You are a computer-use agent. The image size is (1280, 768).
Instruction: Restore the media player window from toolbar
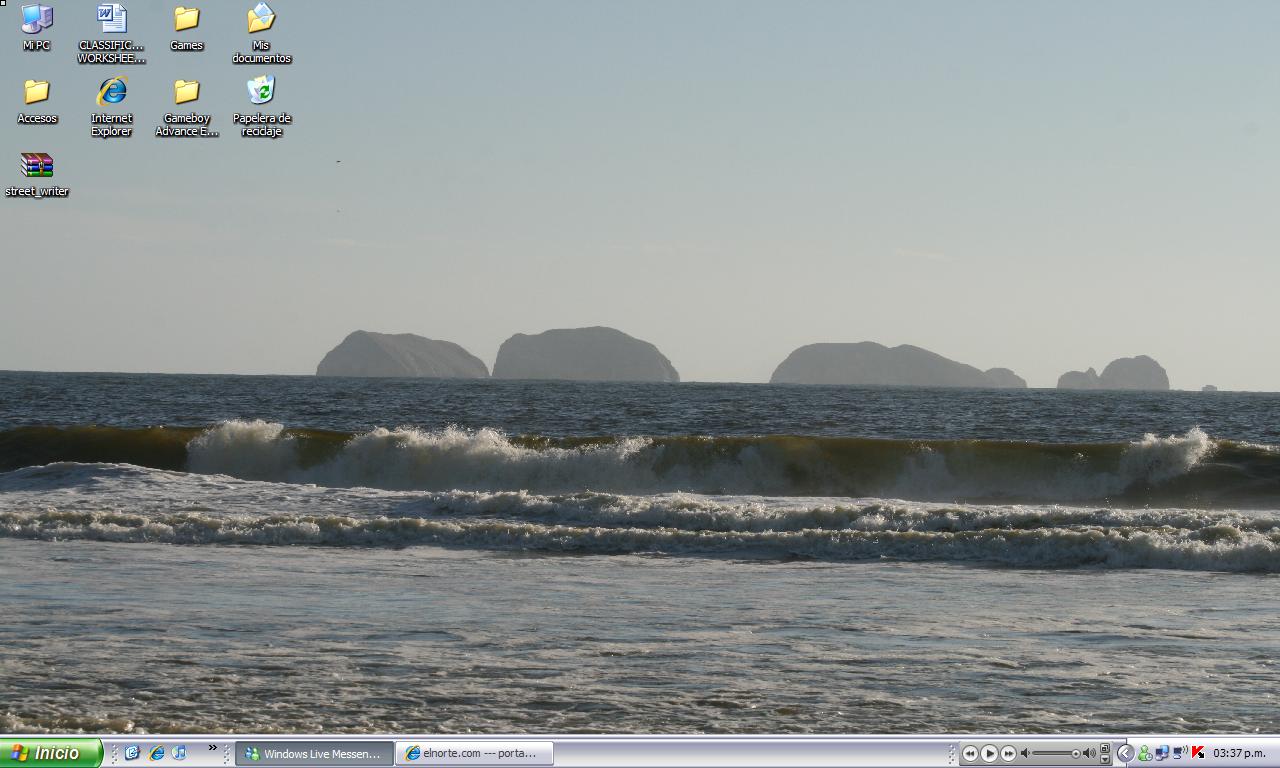coord(1105,748)
